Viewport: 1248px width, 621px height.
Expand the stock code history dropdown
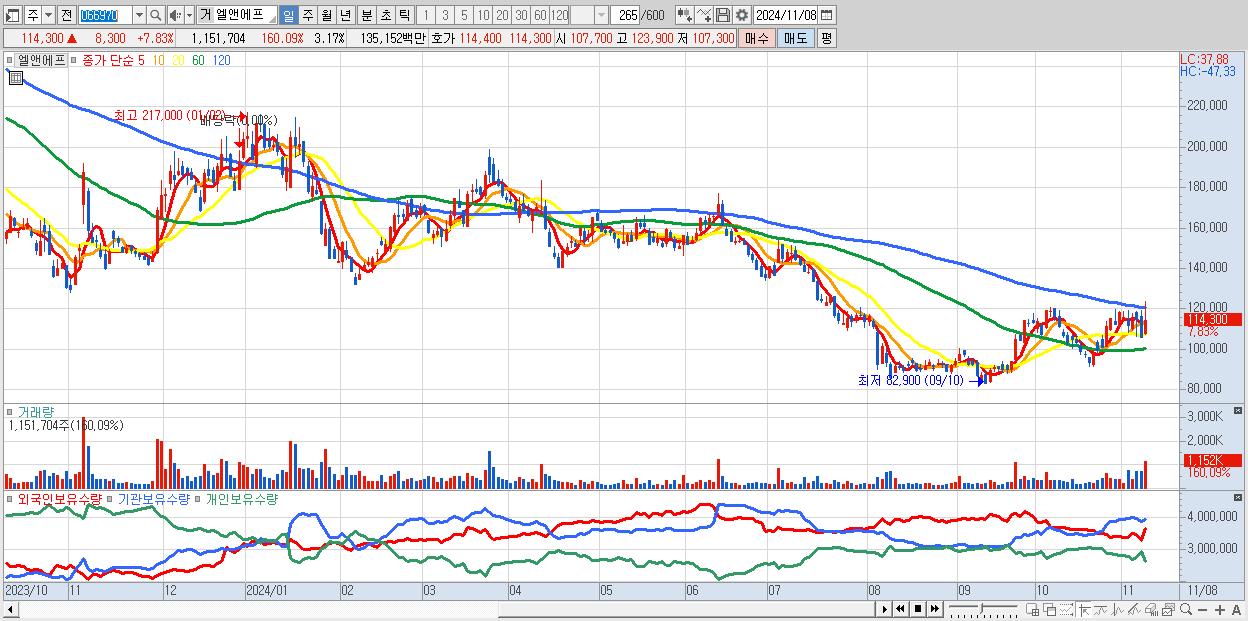coord(139,15)
